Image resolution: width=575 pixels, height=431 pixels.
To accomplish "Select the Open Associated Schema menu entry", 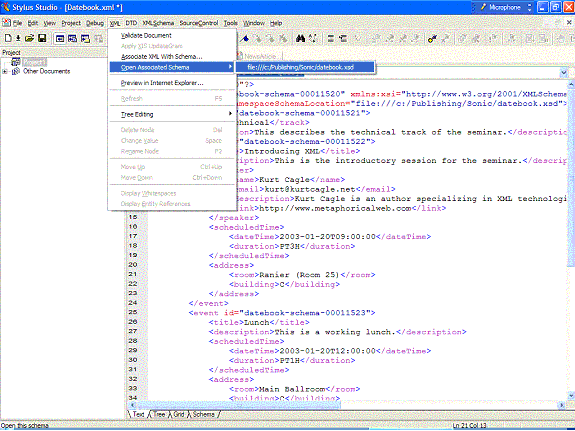I will (x=172, y=67).
